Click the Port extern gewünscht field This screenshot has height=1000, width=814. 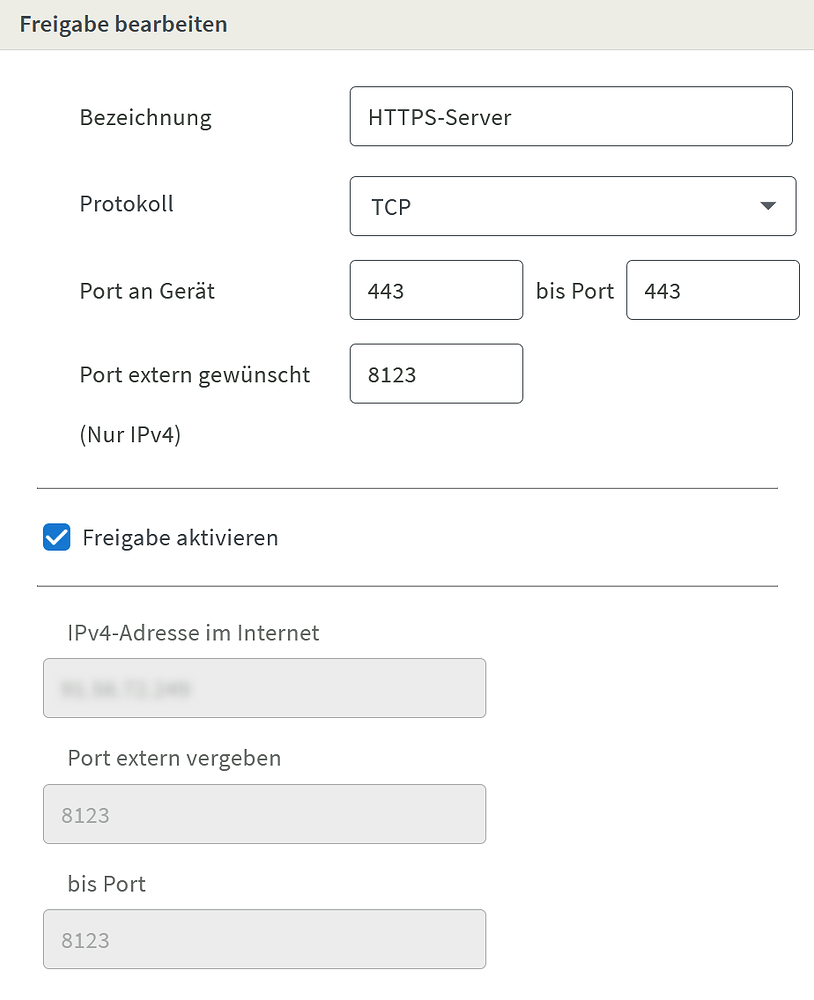coord(436,375)
